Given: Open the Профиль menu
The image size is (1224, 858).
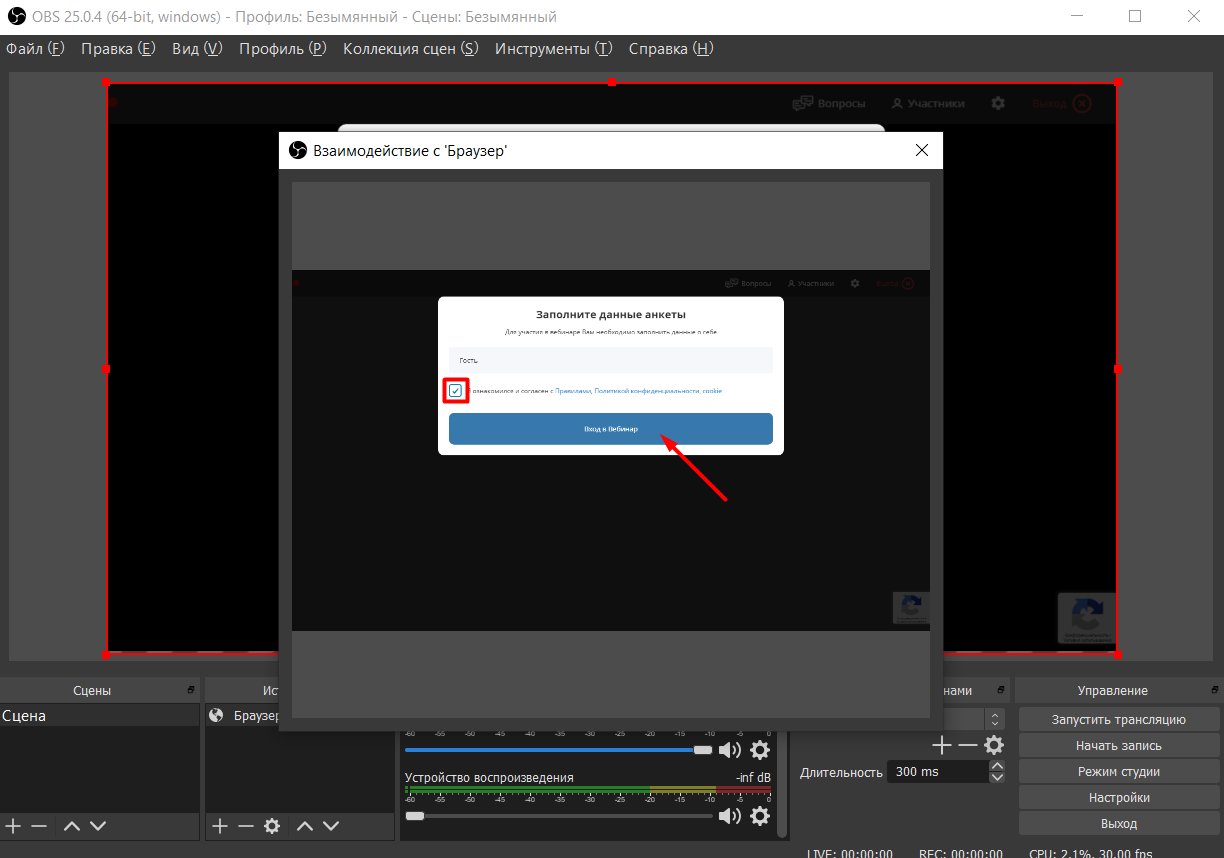Looking at the screenshot, I should pos(283,49).
